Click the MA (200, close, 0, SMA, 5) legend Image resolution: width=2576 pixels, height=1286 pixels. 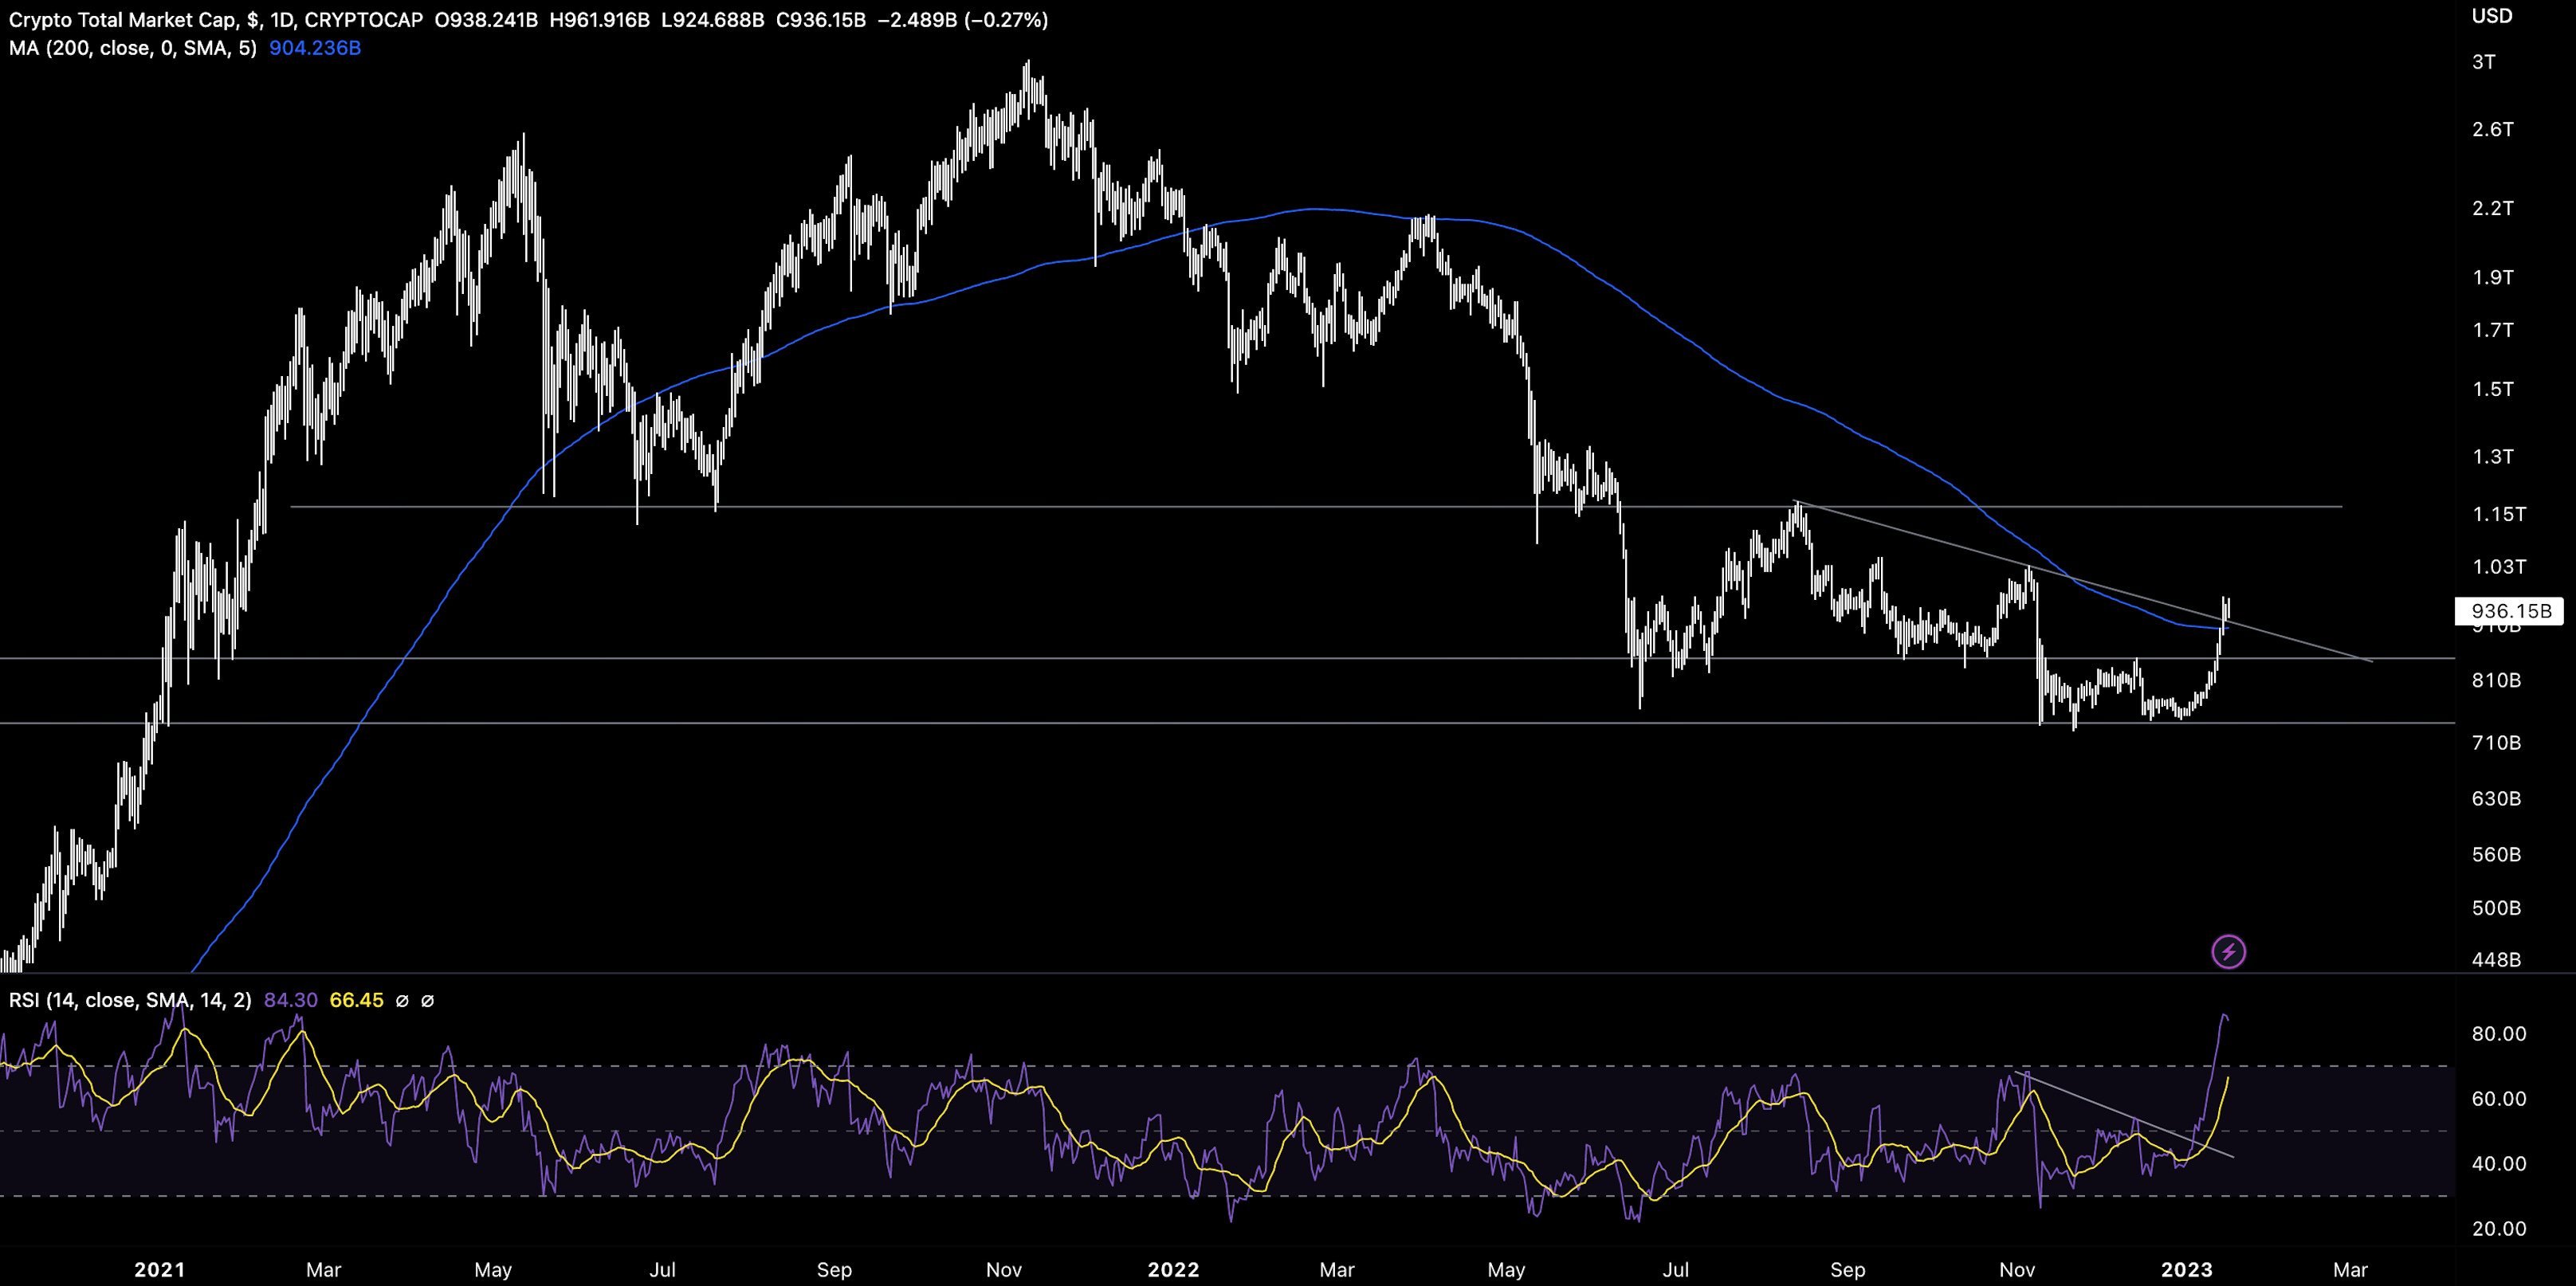coord(133,48)
